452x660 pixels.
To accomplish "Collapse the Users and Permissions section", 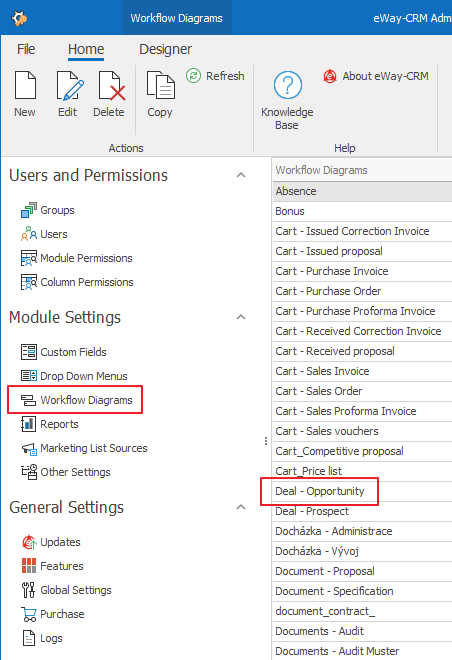I will (x=241, y=175).
